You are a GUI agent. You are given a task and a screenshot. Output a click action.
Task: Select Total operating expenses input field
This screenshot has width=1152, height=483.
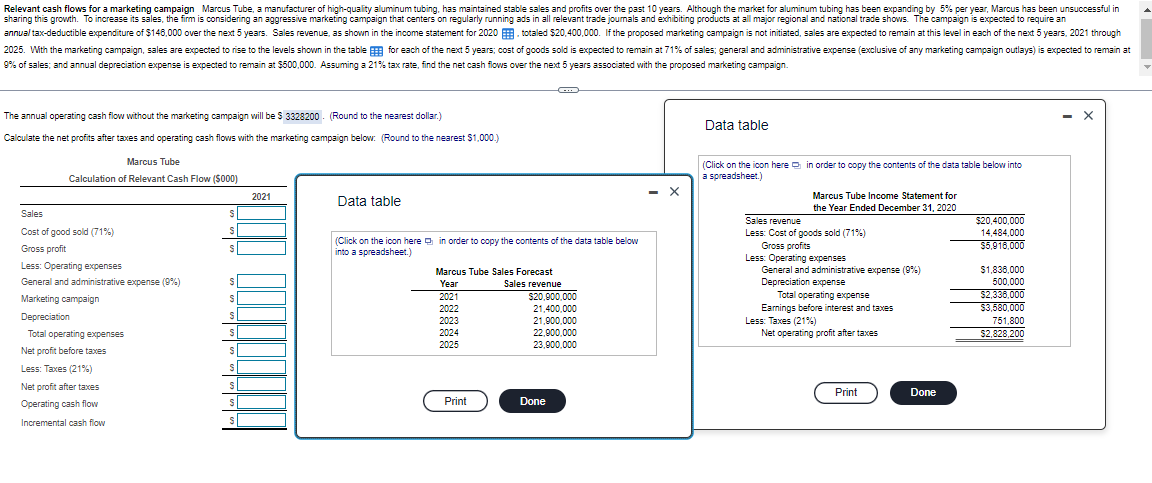coord(261,333)
